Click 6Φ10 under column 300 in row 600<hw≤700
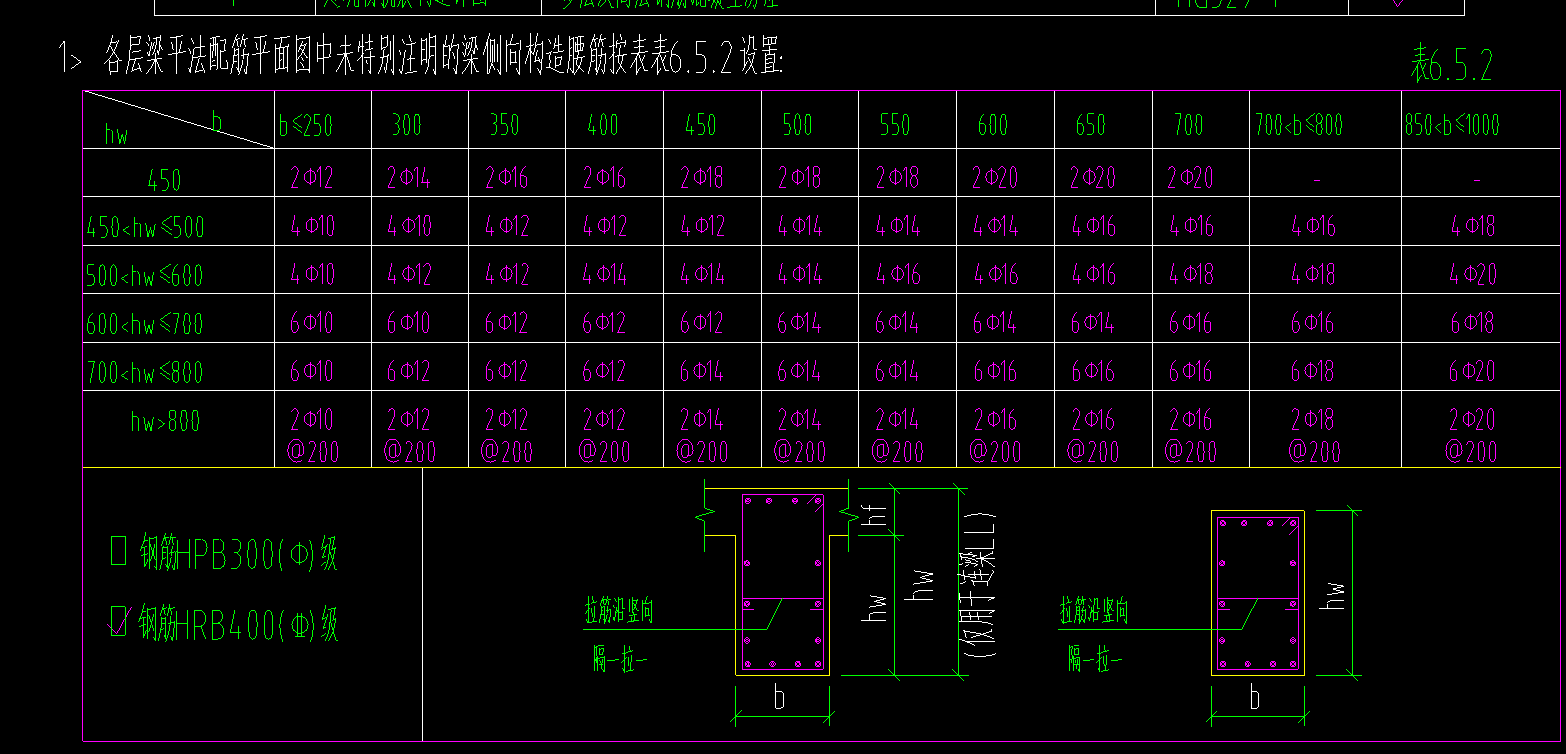This screenshot has height=754, width=1566. click(409, 322)
